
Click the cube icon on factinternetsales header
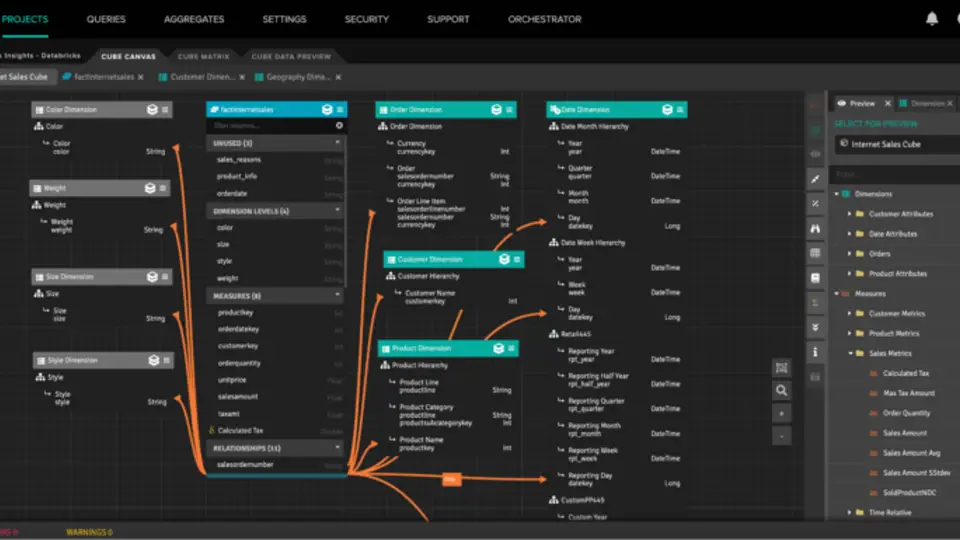click(x=327, y=110)
